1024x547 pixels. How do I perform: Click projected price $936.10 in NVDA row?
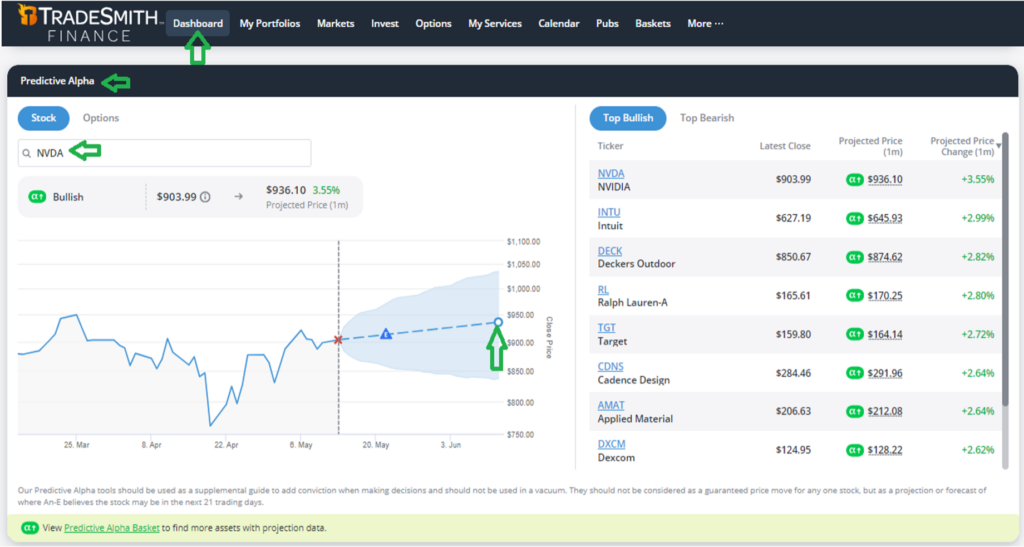(x=885, y=180)
